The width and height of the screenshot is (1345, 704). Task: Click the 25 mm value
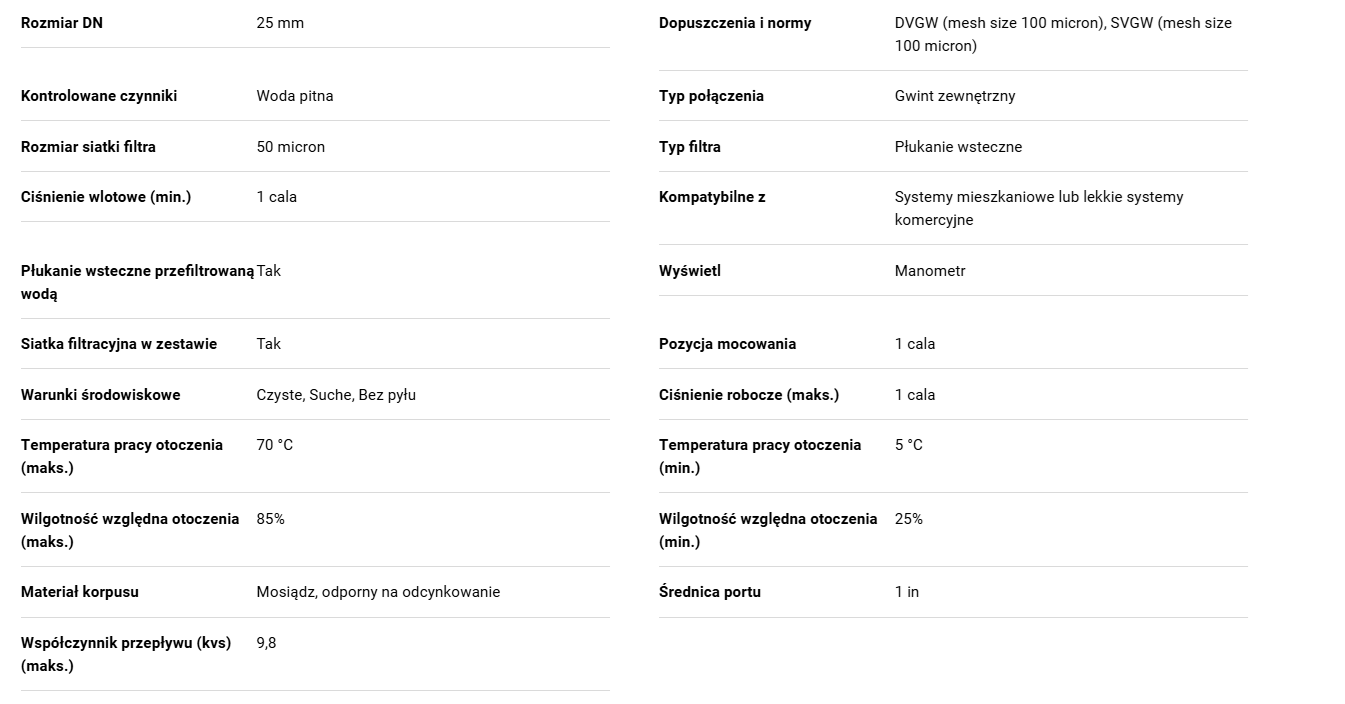(280, 23)
